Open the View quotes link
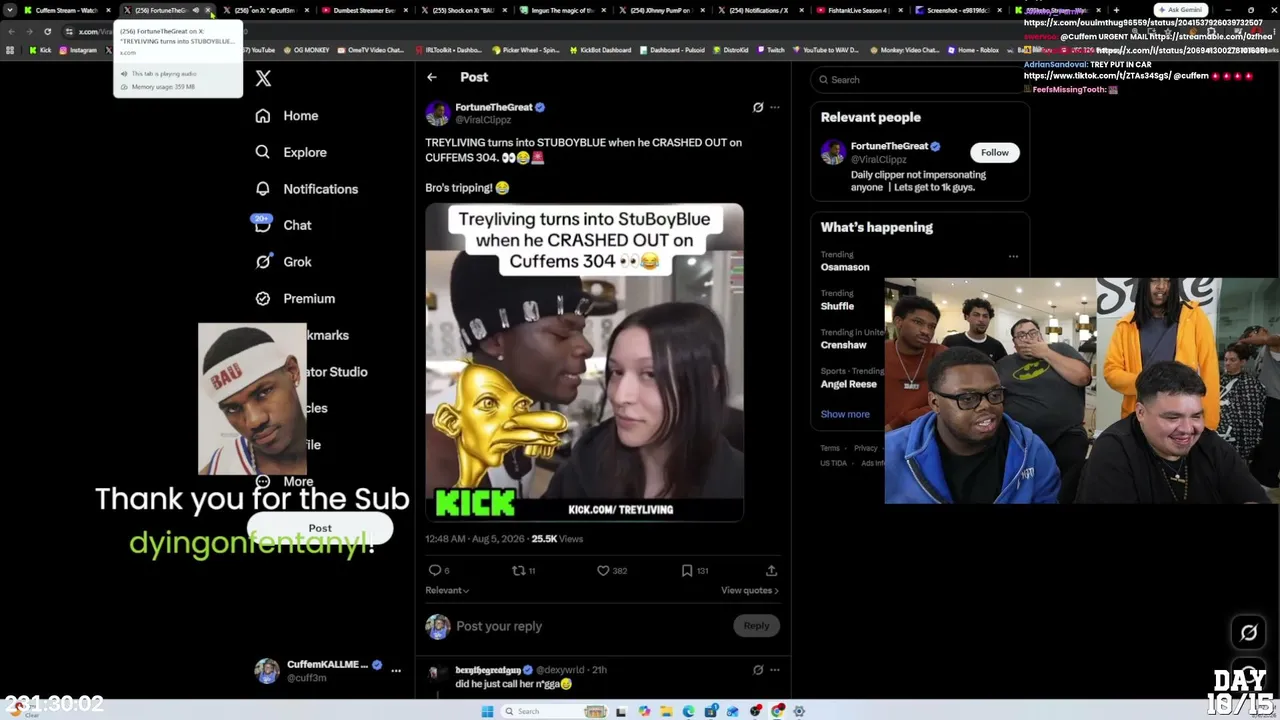Screen dimensions: 1280x720 coord(749,590)
